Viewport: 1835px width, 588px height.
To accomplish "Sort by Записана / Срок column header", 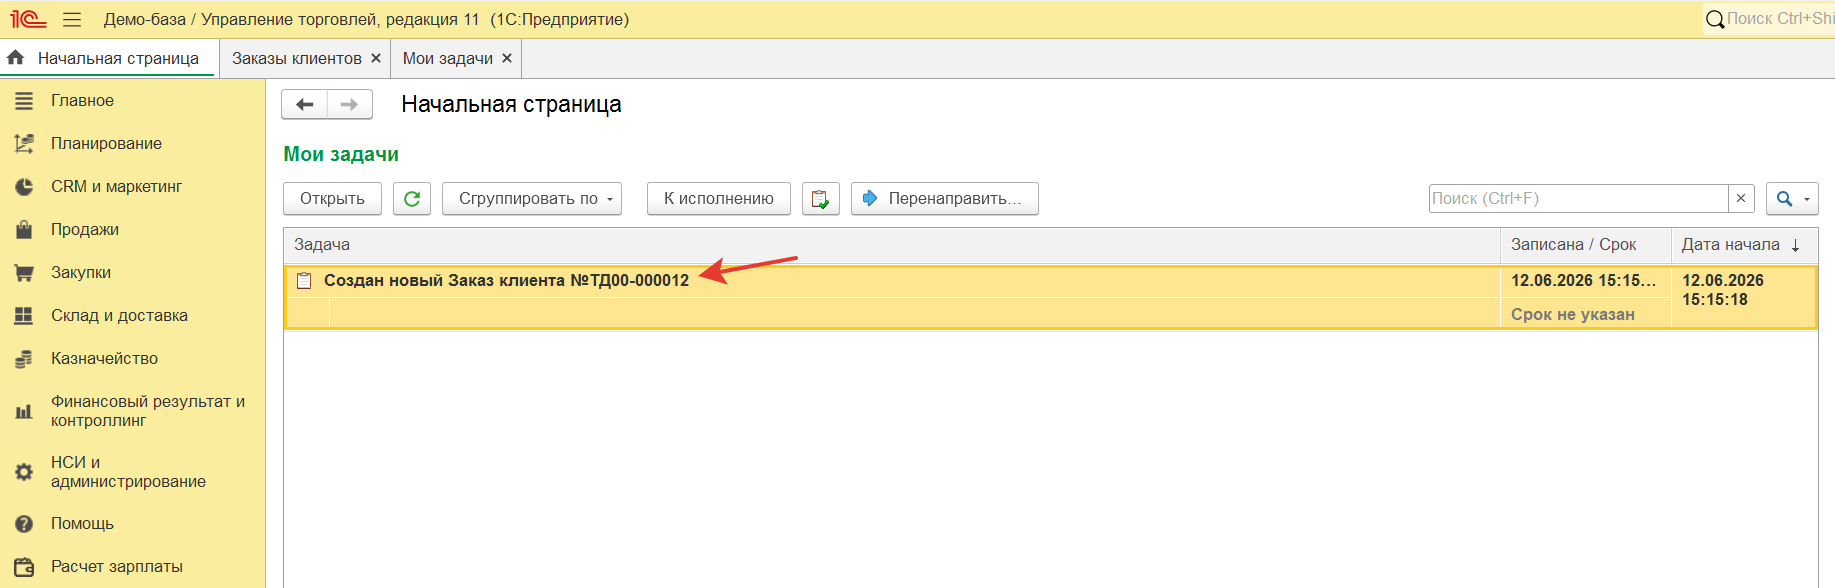I will [x=1586, y=245].
